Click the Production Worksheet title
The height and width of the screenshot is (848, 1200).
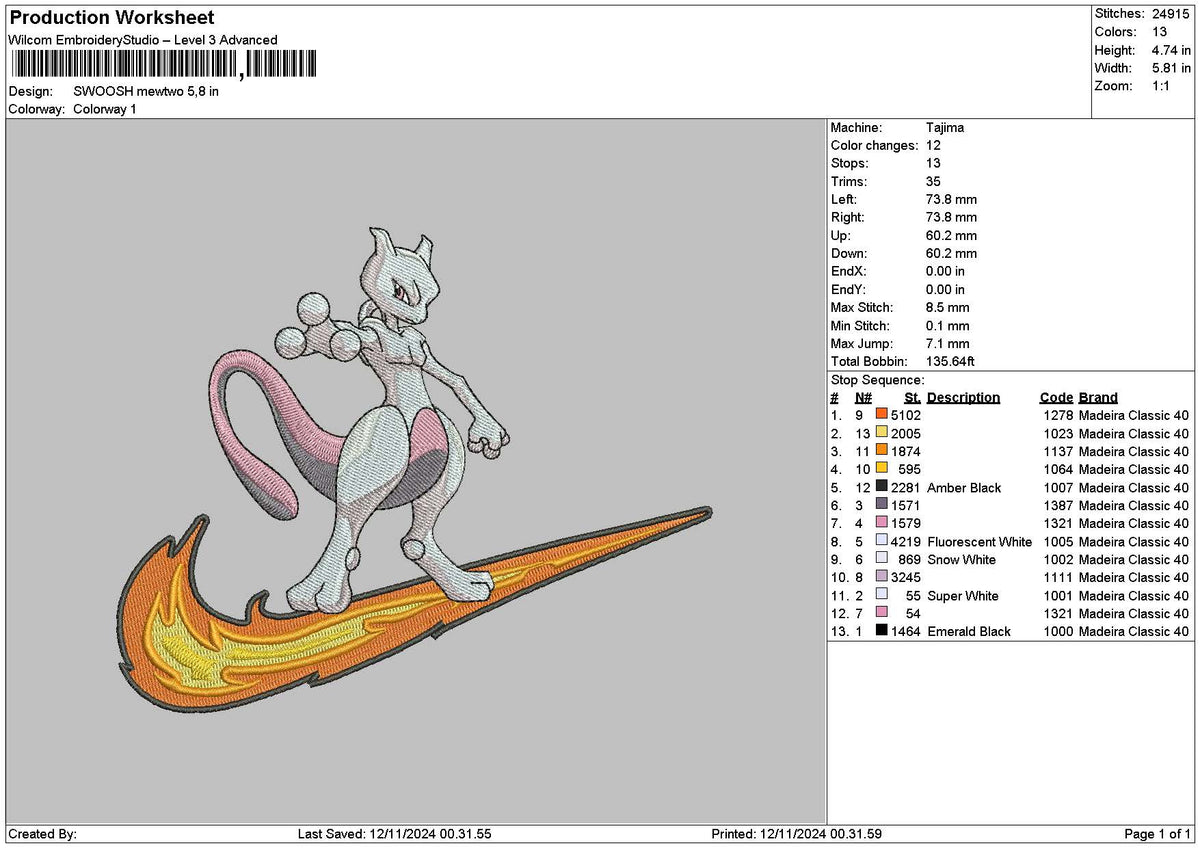(111, 18)
